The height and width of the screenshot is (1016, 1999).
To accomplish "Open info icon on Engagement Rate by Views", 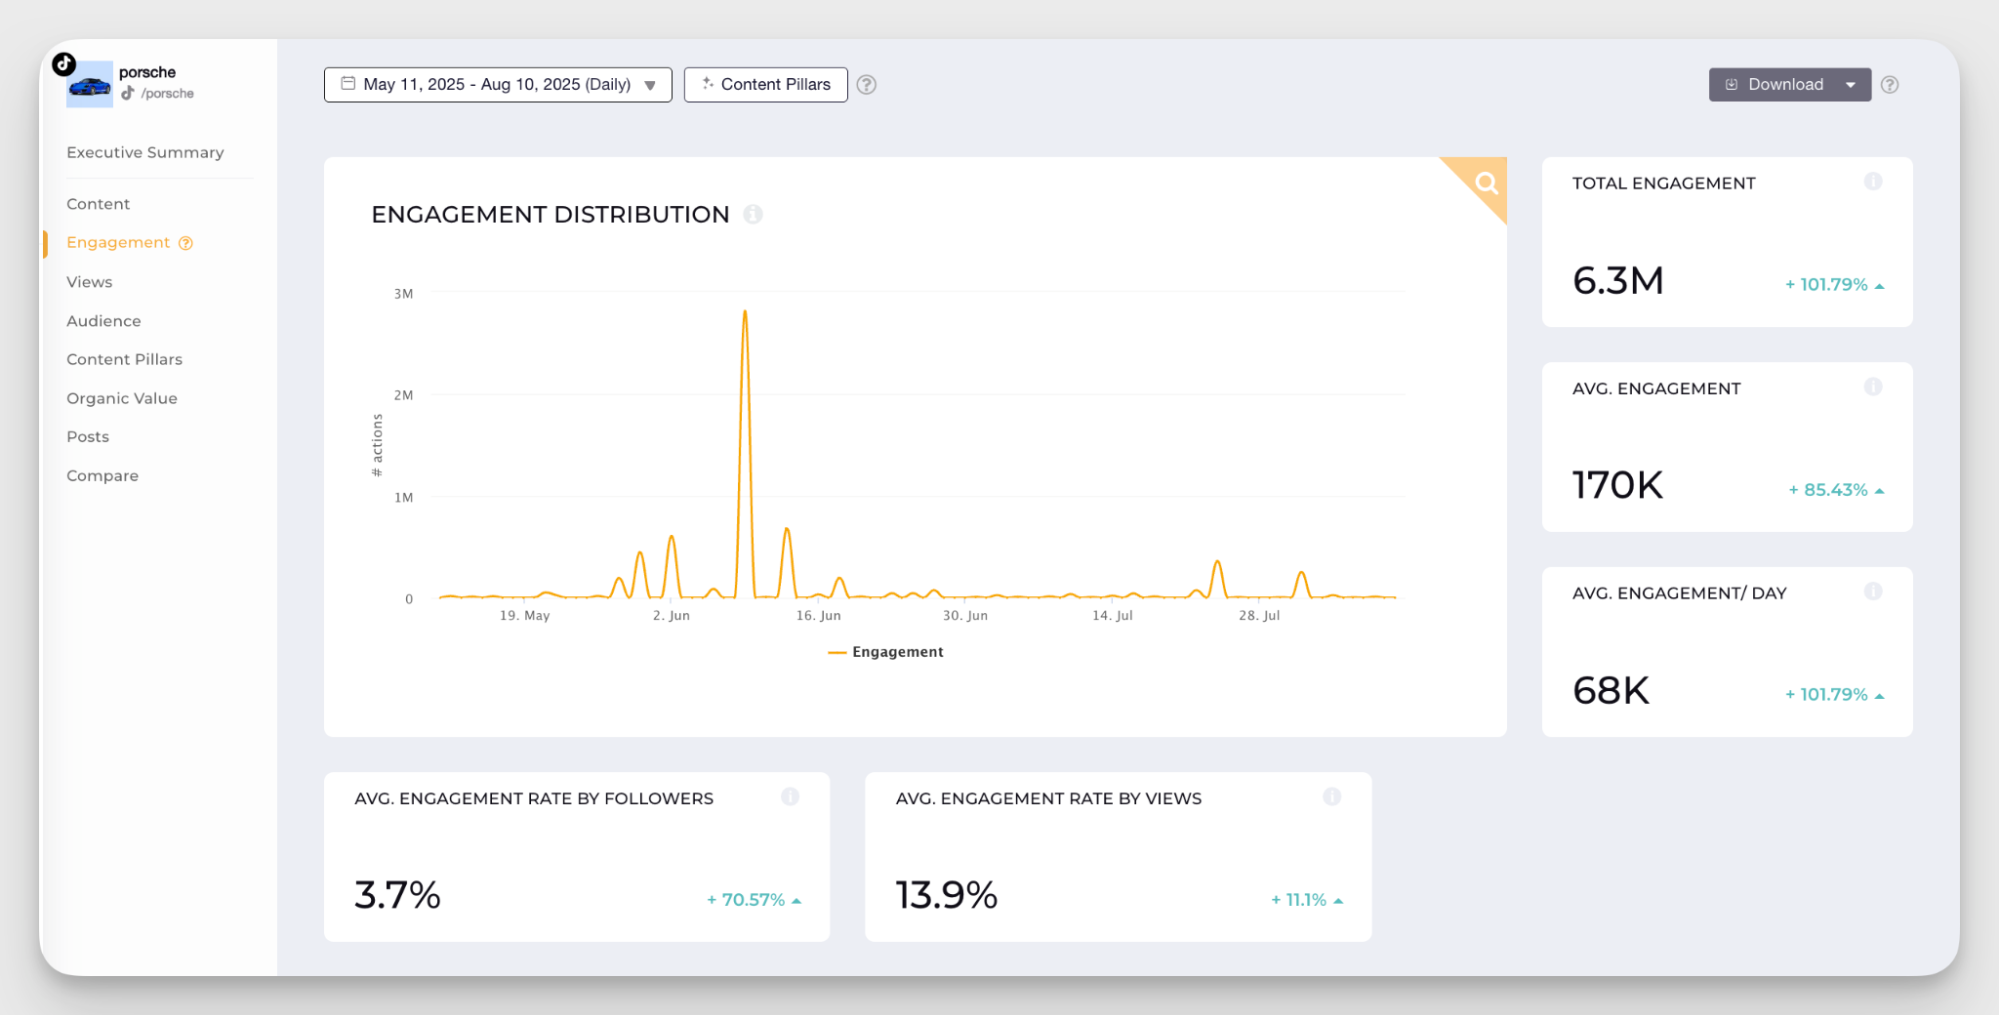I will [1331, 797].
